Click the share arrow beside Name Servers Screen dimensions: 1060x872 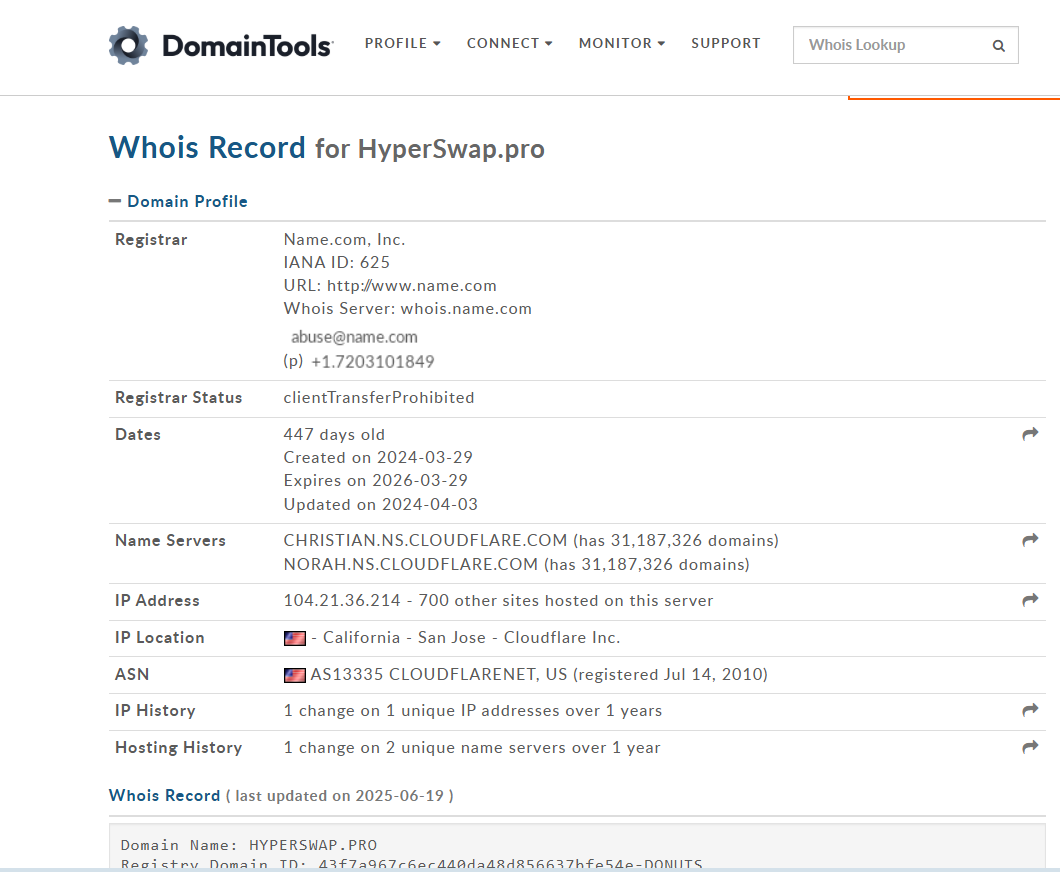[x=1030, y=540]
